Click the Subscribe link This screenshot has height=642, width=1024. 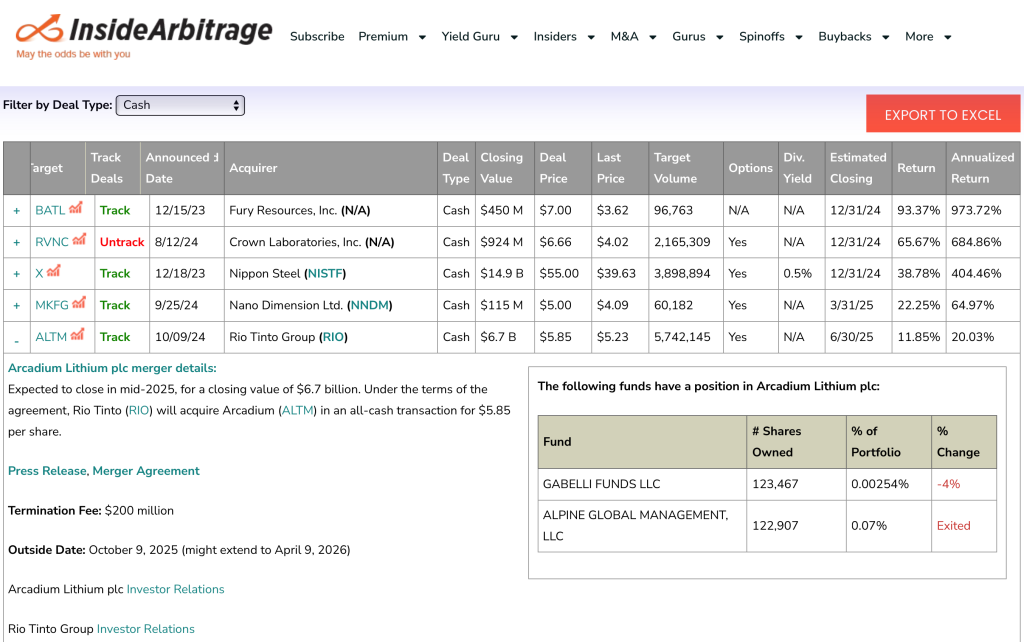tap(317, 37)
